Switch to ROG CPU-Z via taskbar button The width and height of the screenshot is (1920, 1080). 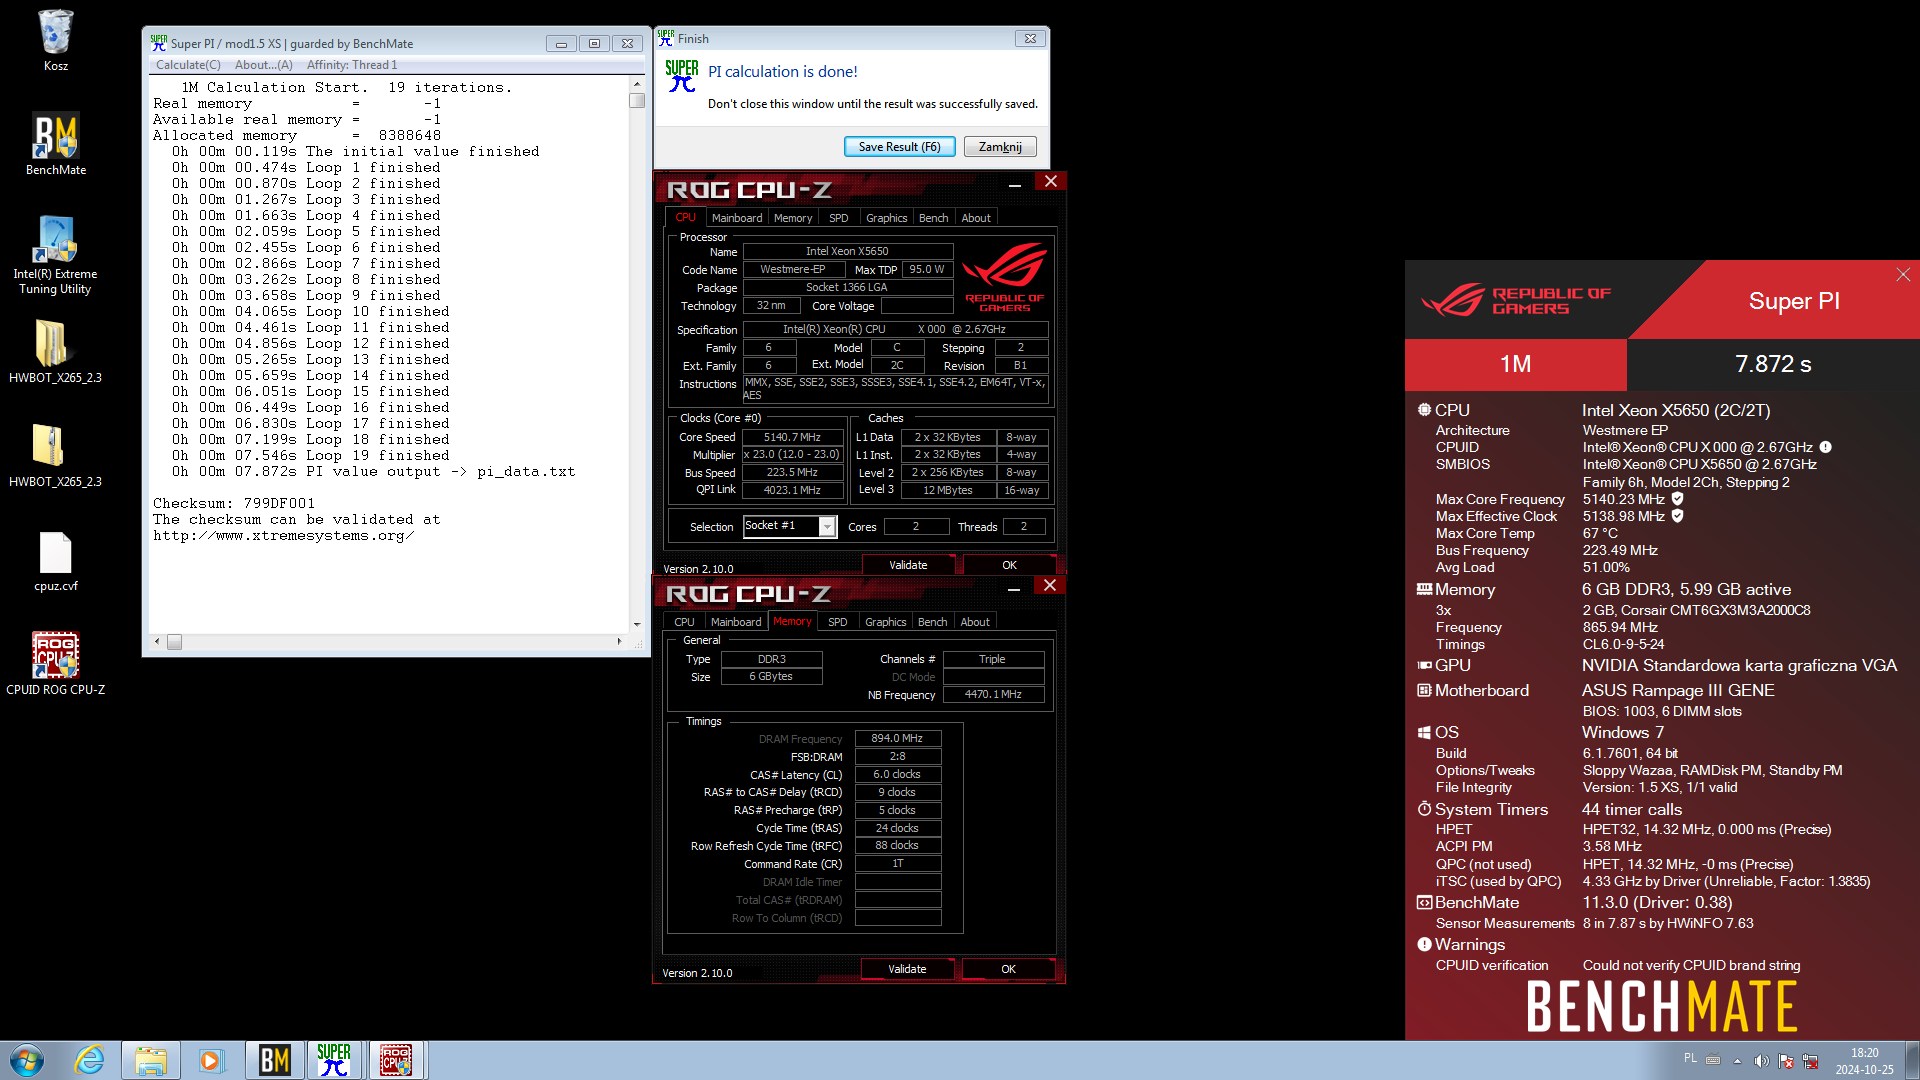point(396,1060)
